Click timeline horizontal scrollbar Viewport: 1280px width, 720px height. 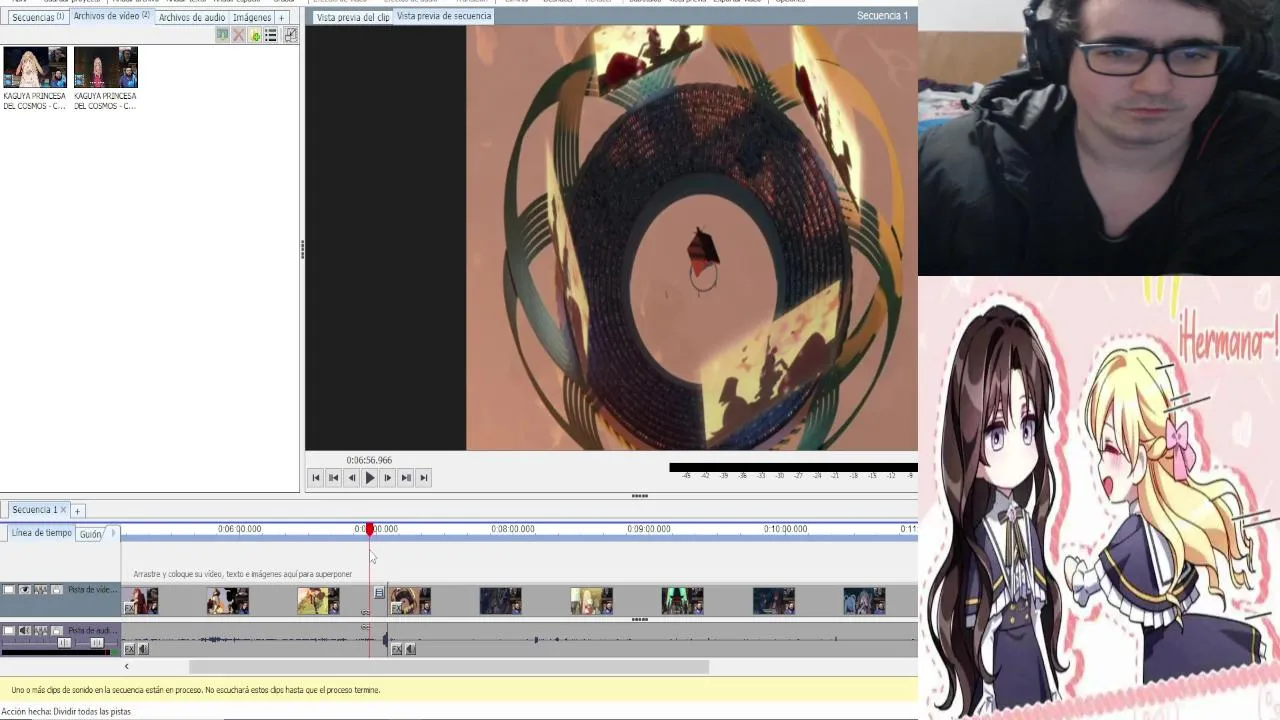point(449,667)
